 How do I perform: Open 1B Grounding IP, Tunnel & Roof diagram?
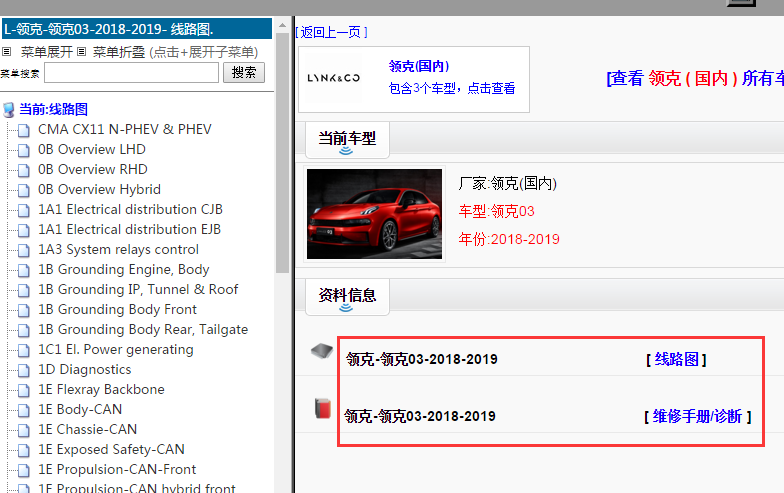[138, 290]
